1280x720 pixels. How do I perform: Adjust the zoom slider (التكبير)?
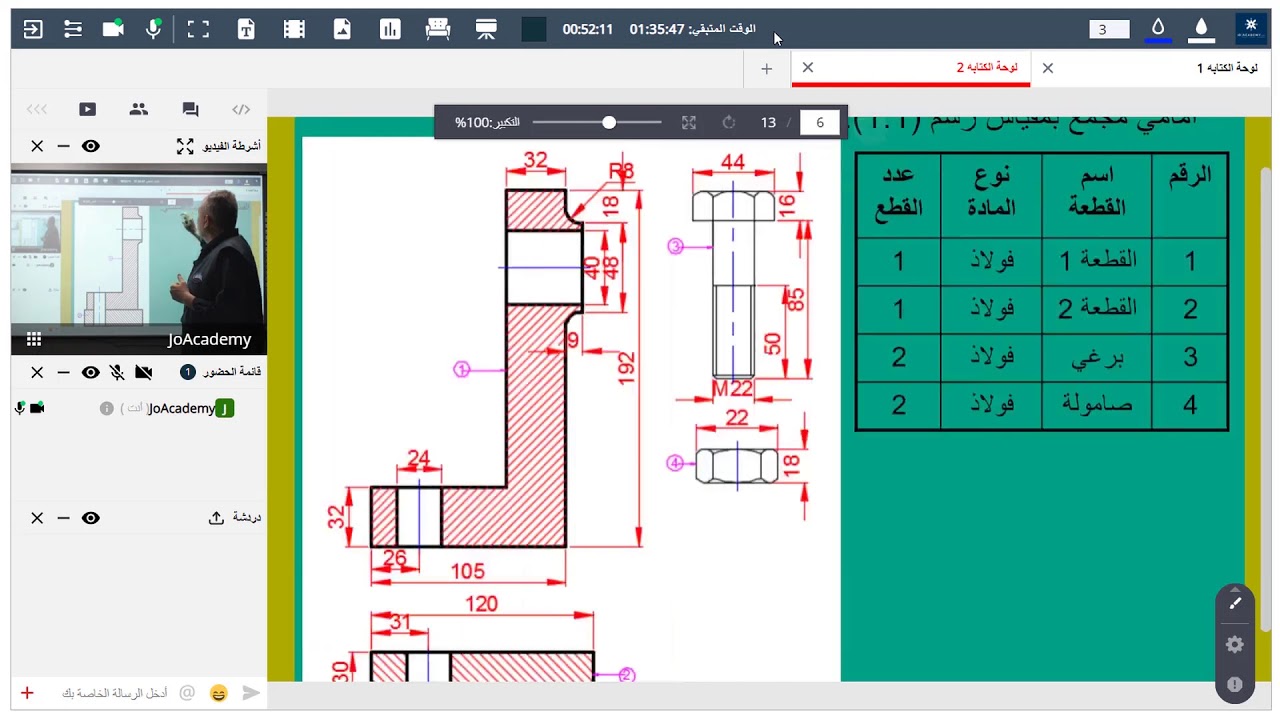pos(597,122)
